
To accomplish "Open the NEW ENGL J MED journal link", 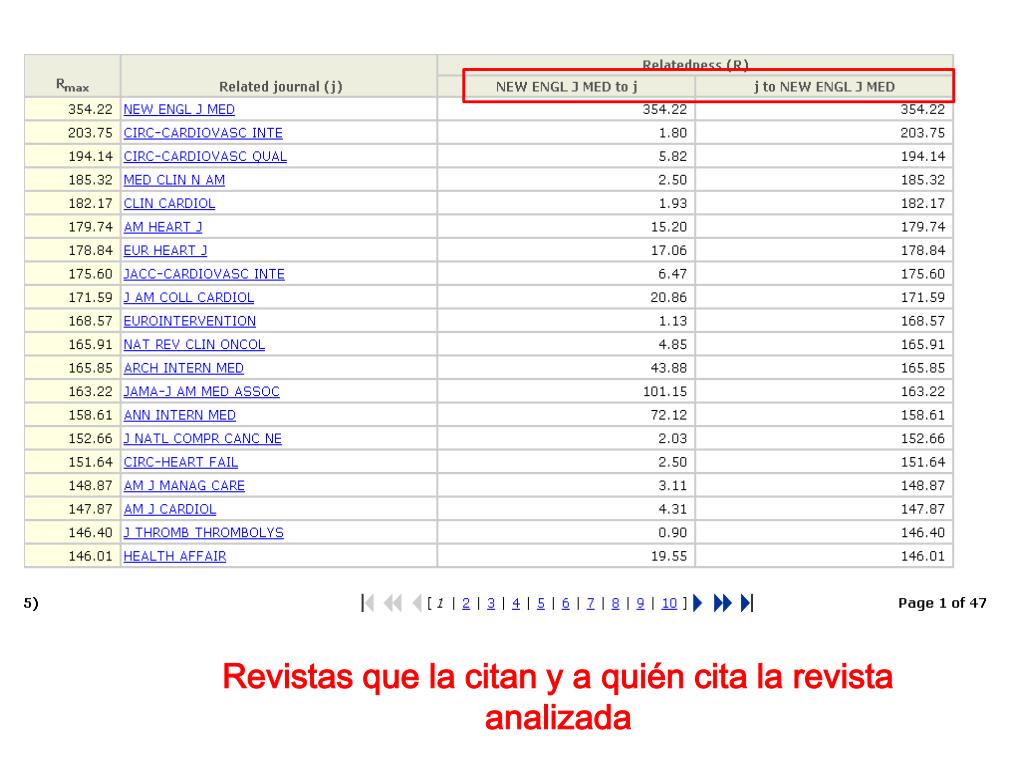I will point(179,110).
